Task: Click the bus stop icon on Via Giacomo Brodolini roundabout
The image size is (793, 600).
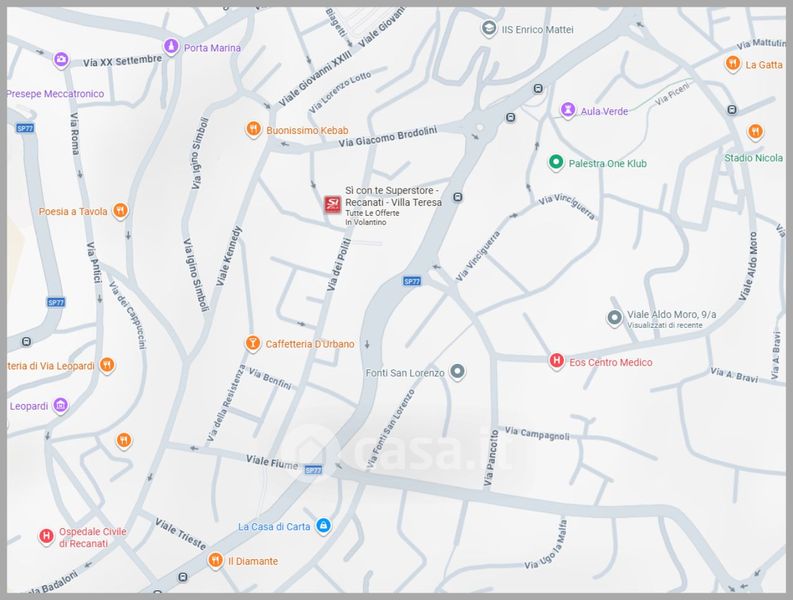Action: 510,118
